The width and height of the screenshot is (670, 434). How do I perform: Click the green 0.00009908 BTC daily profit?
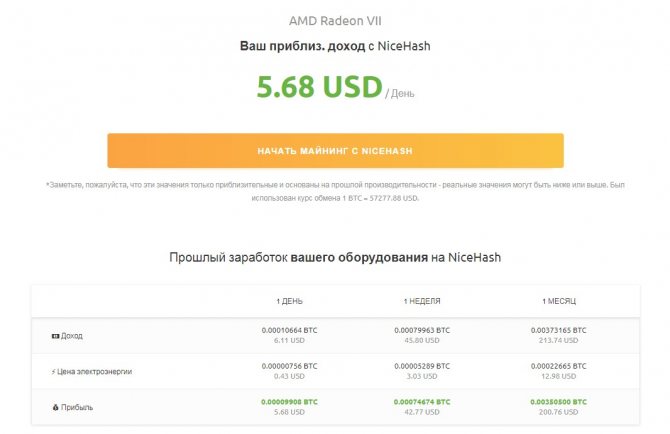tap(289, 402)
